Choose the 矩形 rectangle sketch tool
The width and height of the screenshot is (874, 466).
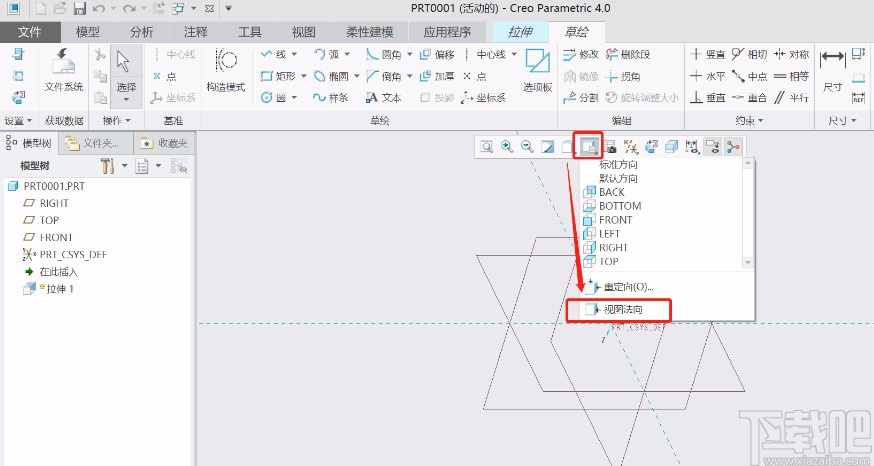tap(278, 76)
